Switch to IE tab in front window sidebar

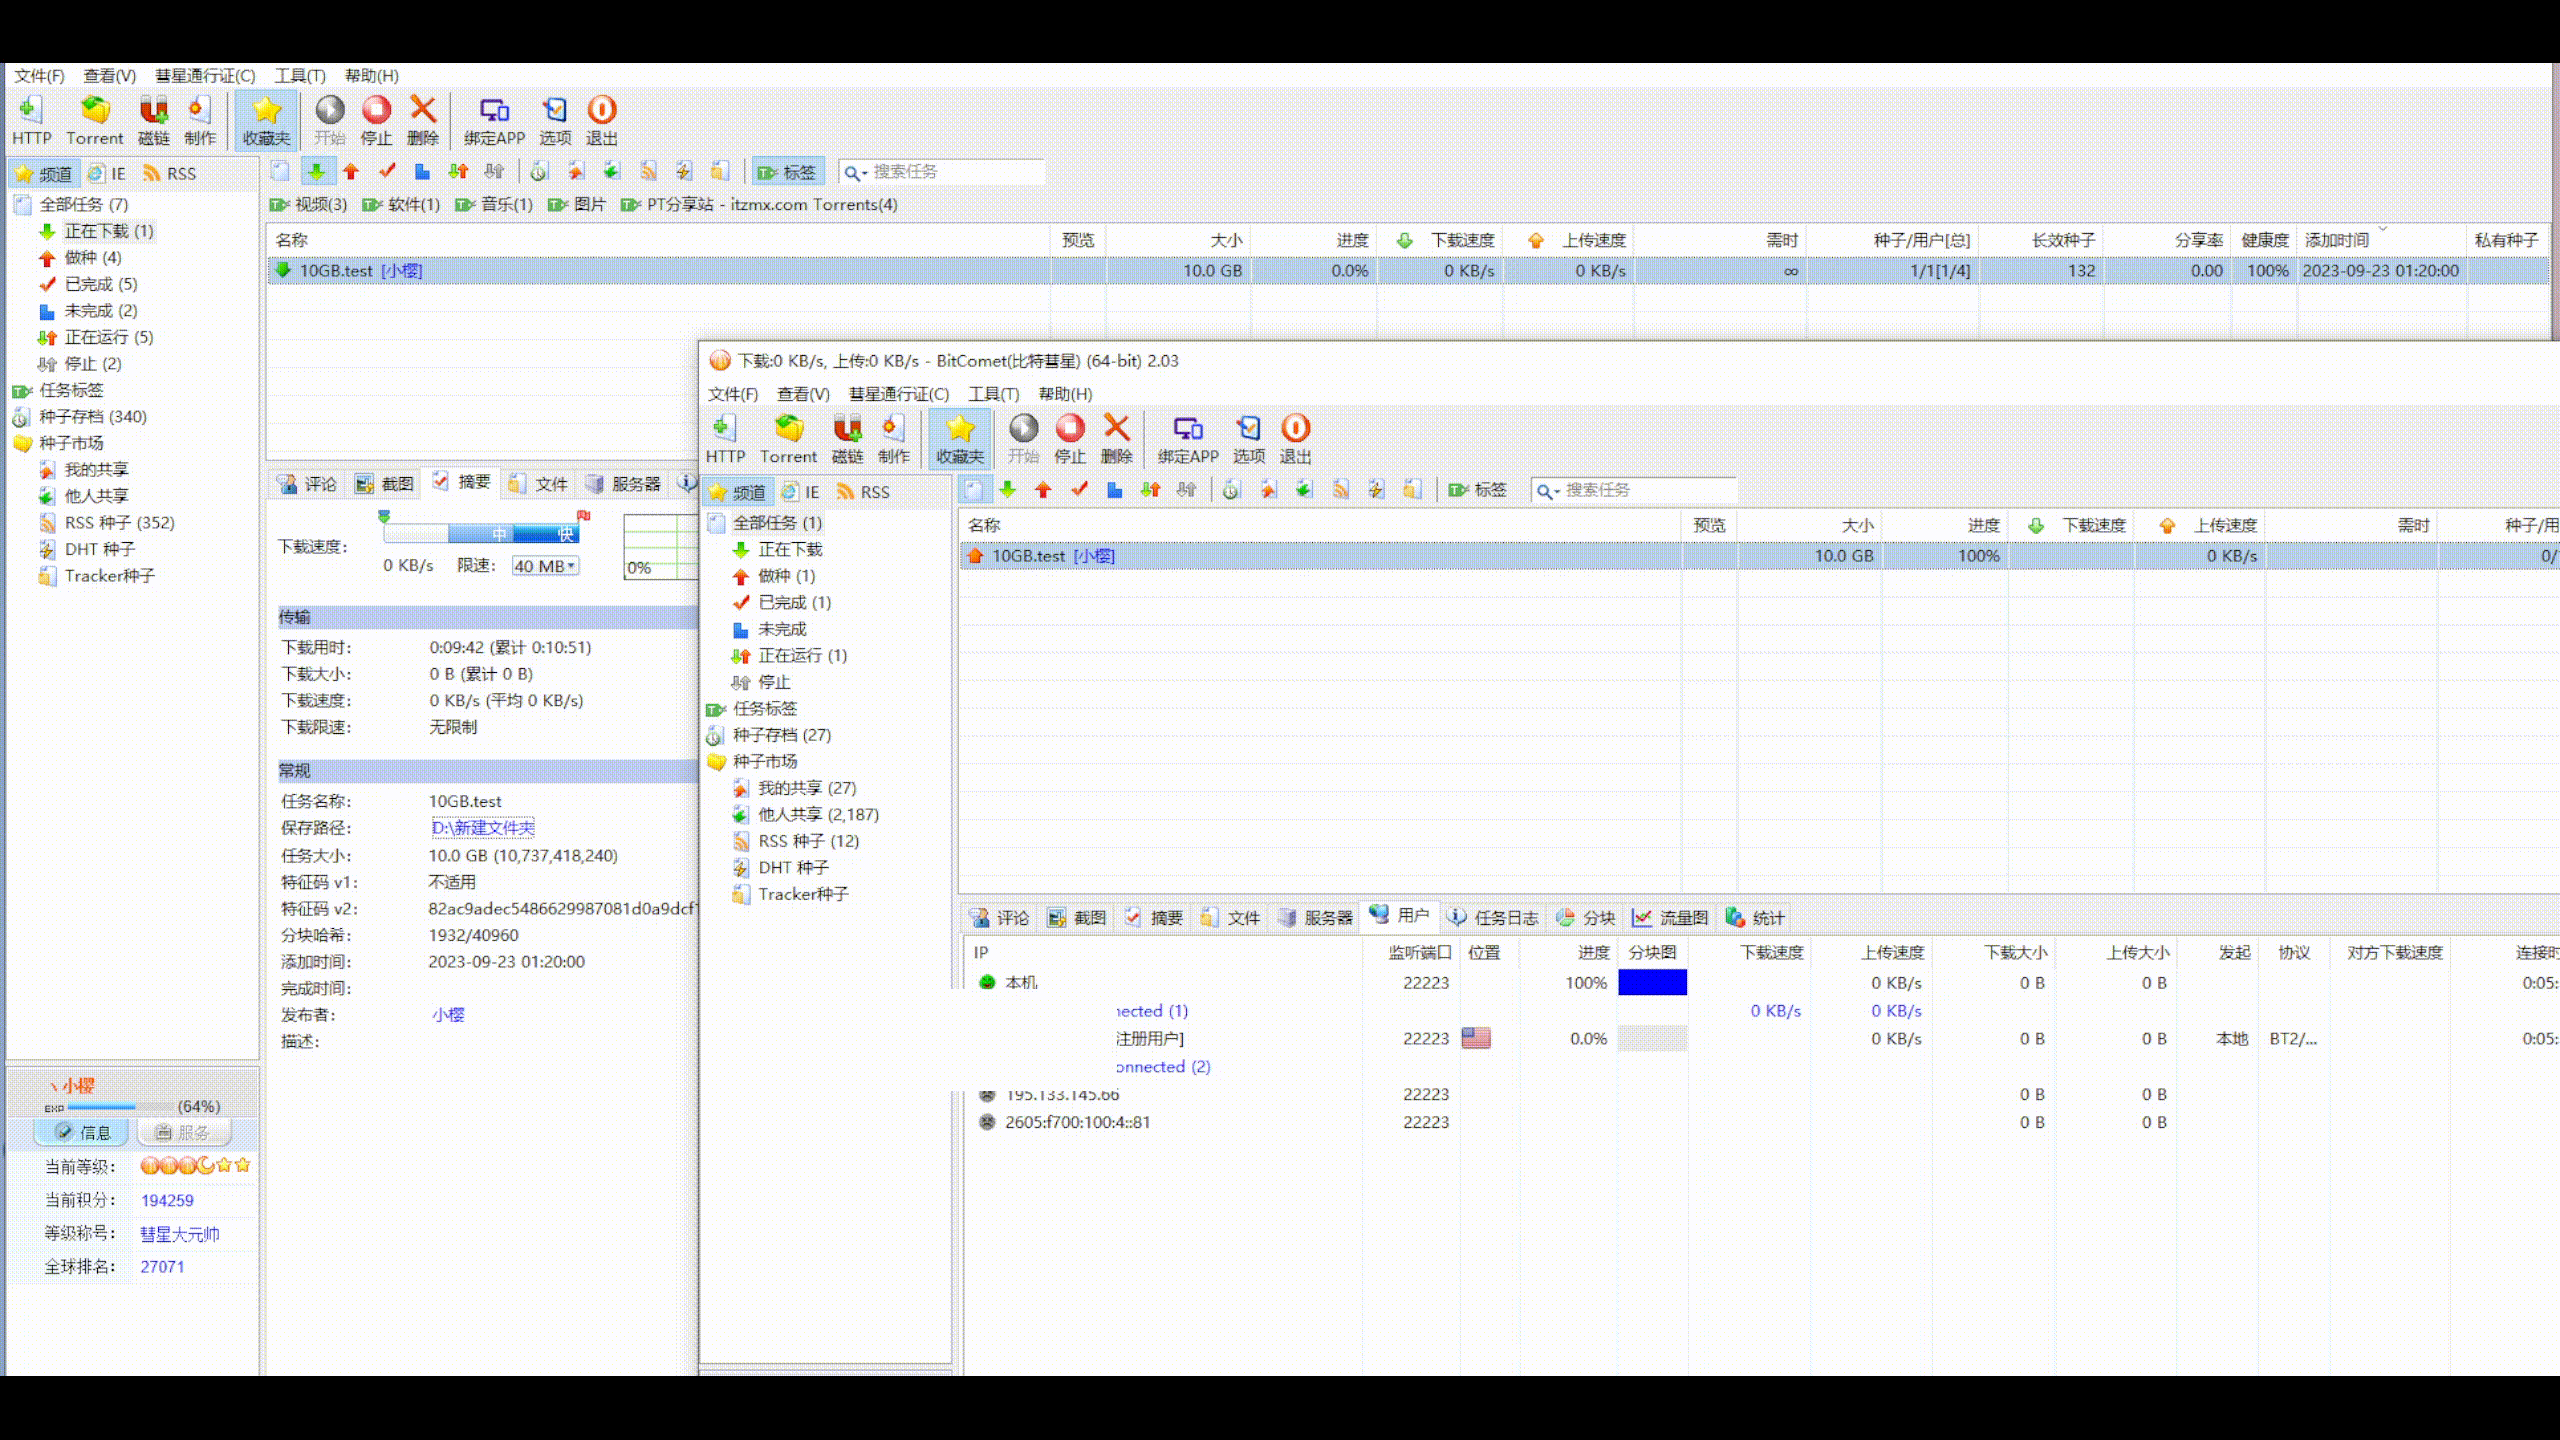[x=801, y=492]
